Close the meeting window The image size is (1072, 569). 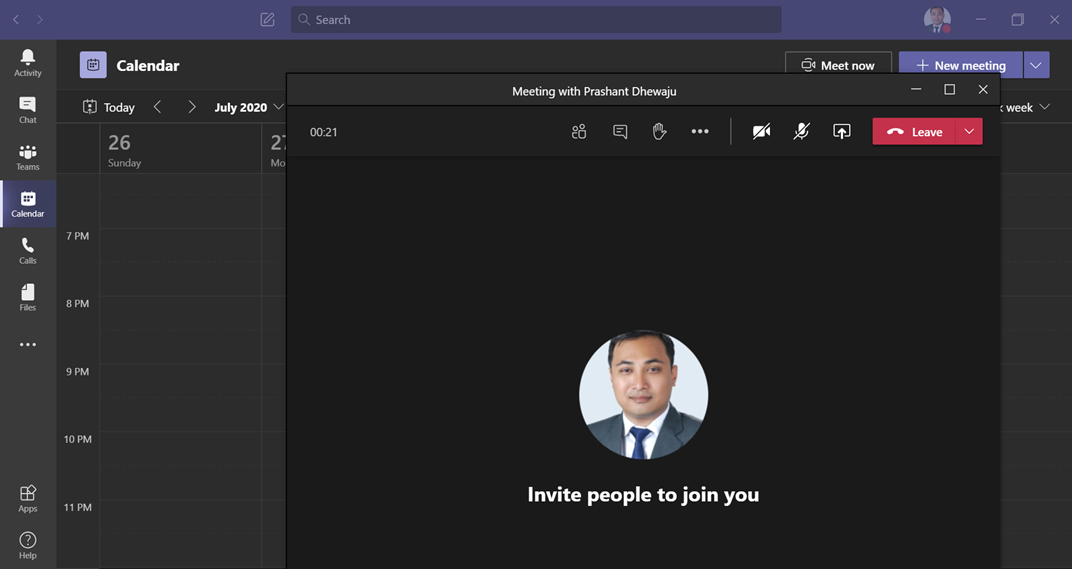(983, 90)
